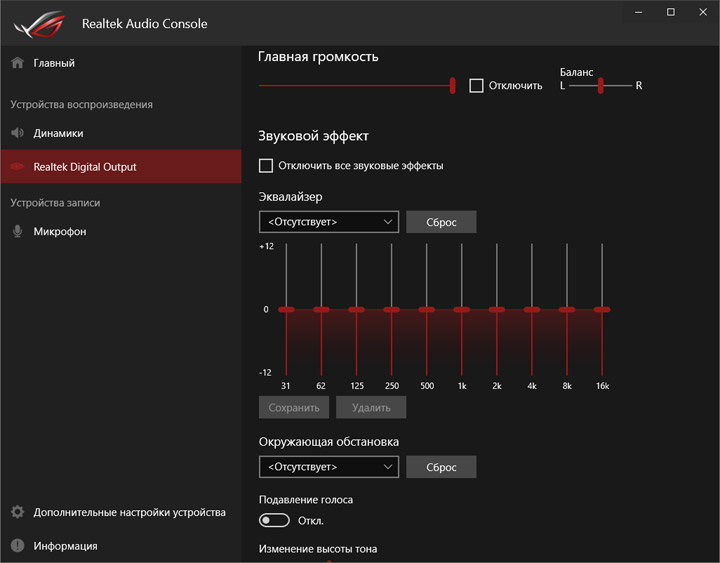Click the main volume slider handle
The width and height of the screenshot is (720, 563).
tap(452, 85)
